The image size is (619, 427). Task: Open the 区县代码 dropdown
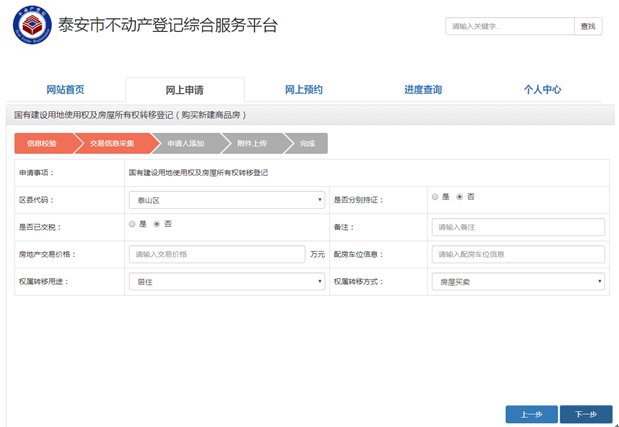227,200
